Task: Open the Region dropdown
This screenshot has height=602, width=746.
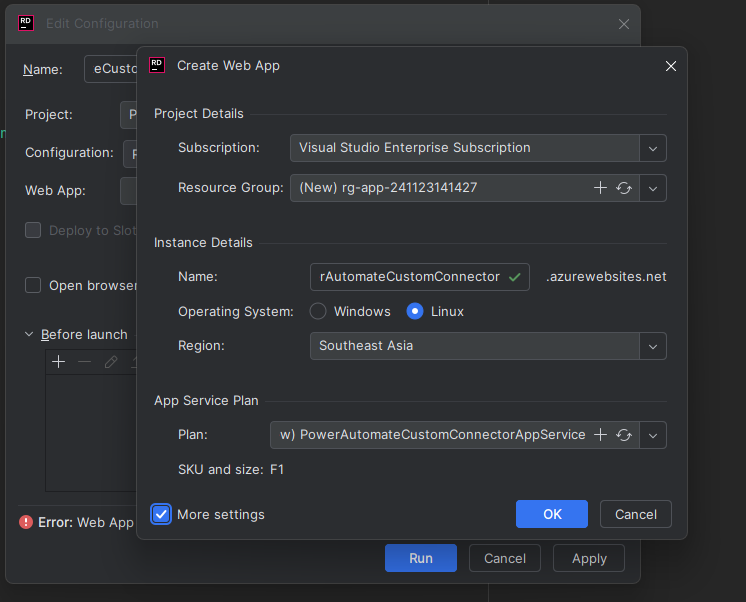Action: [653, 346]
